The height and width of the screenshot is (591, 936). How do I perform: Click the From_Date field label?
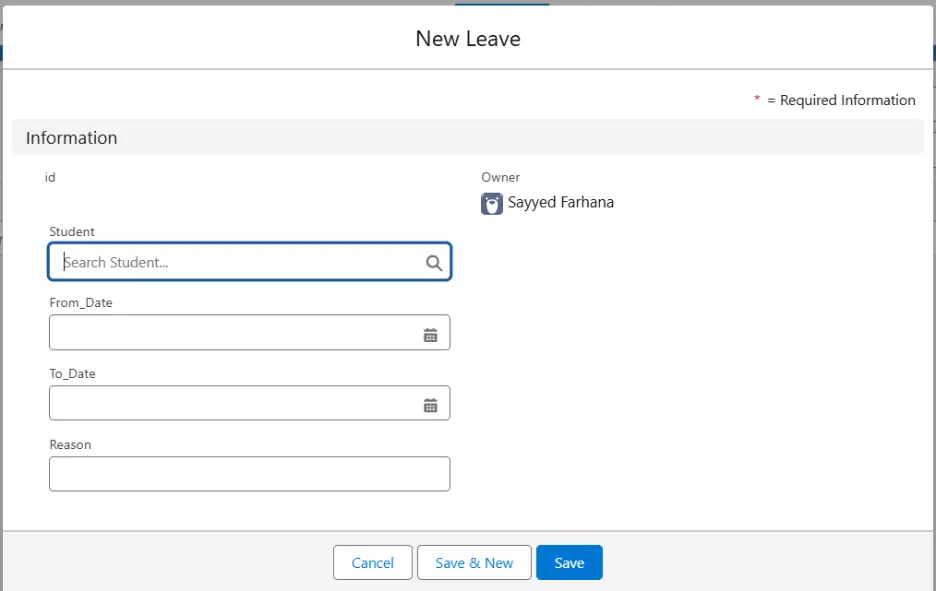click(x=81, y=303)
